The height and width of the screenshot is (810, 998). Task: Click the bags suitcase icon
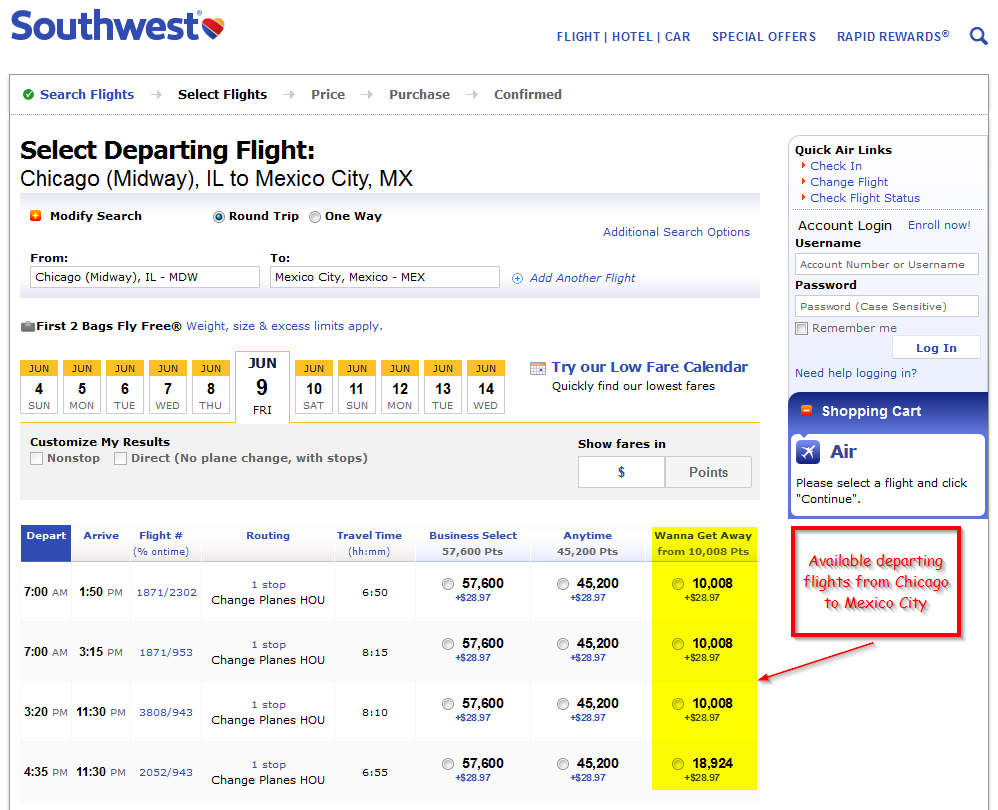[x=27, y=326]
